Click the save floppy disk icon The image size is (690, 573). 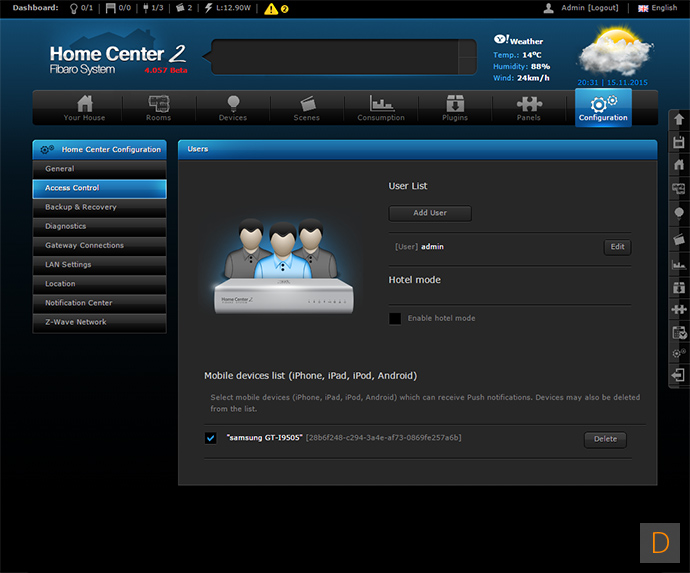point(679,142)
